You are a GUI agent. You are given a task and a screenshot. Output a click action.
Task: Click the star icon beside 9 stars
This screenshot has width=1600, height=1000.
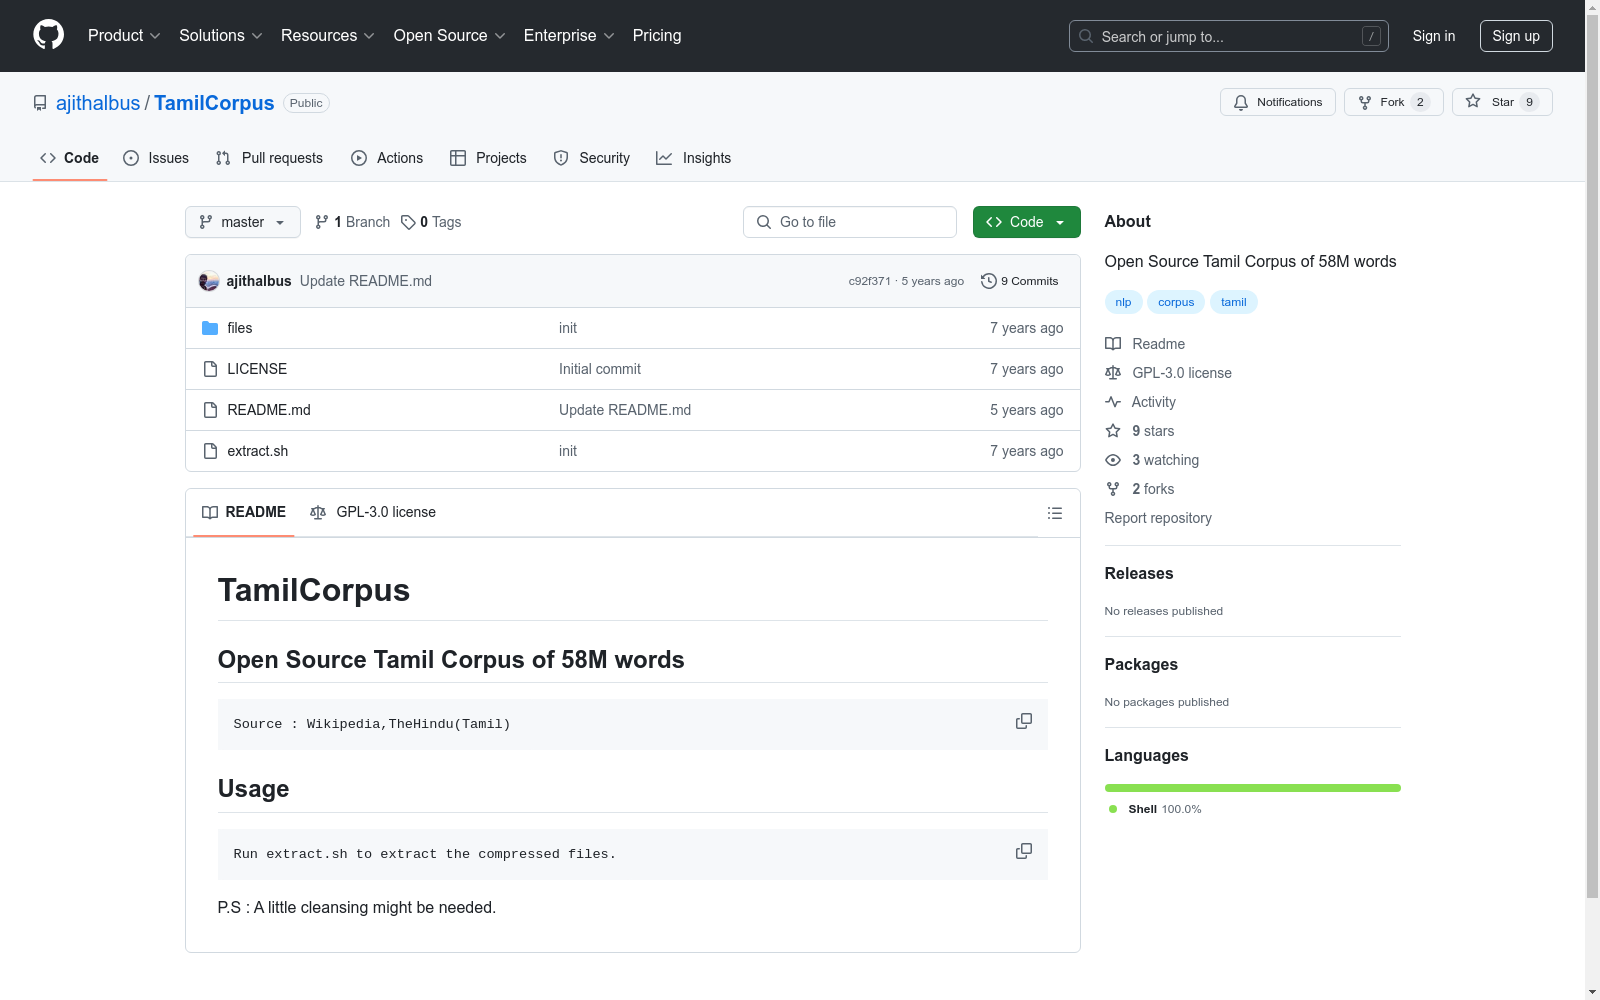(x=1113, y=431)
